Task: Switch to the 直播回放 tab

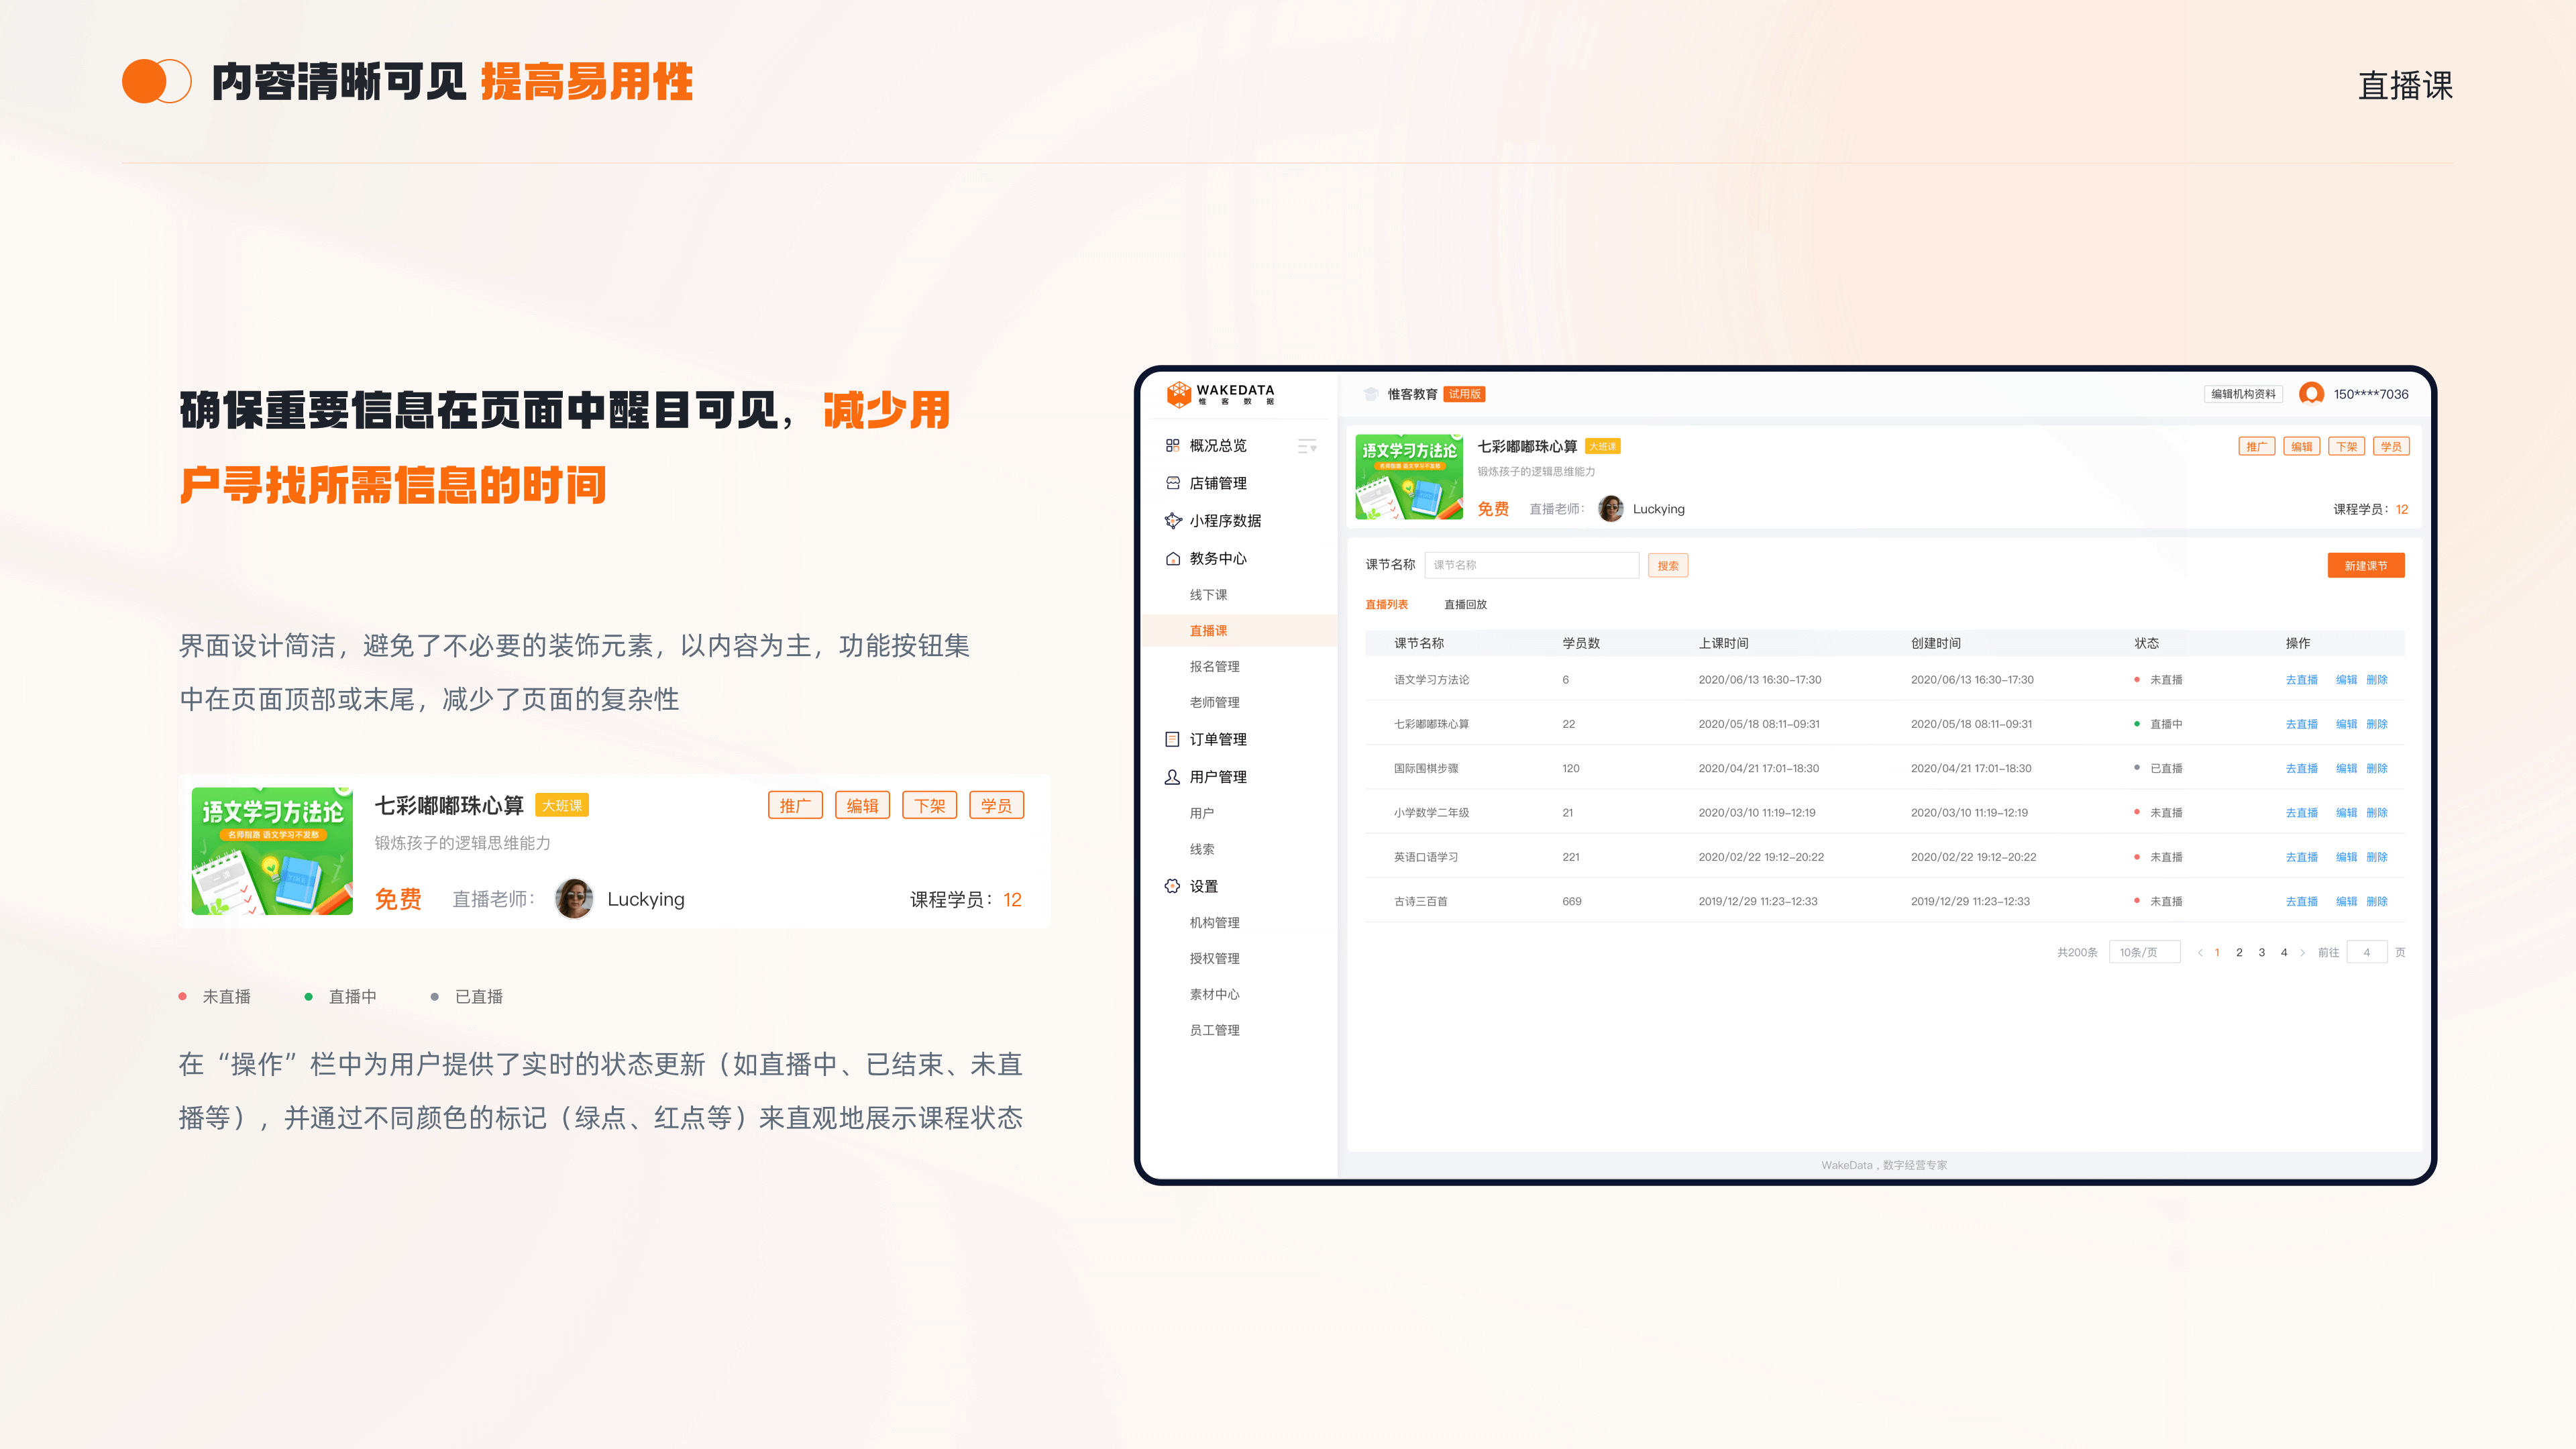Action: click(1465, 604)
